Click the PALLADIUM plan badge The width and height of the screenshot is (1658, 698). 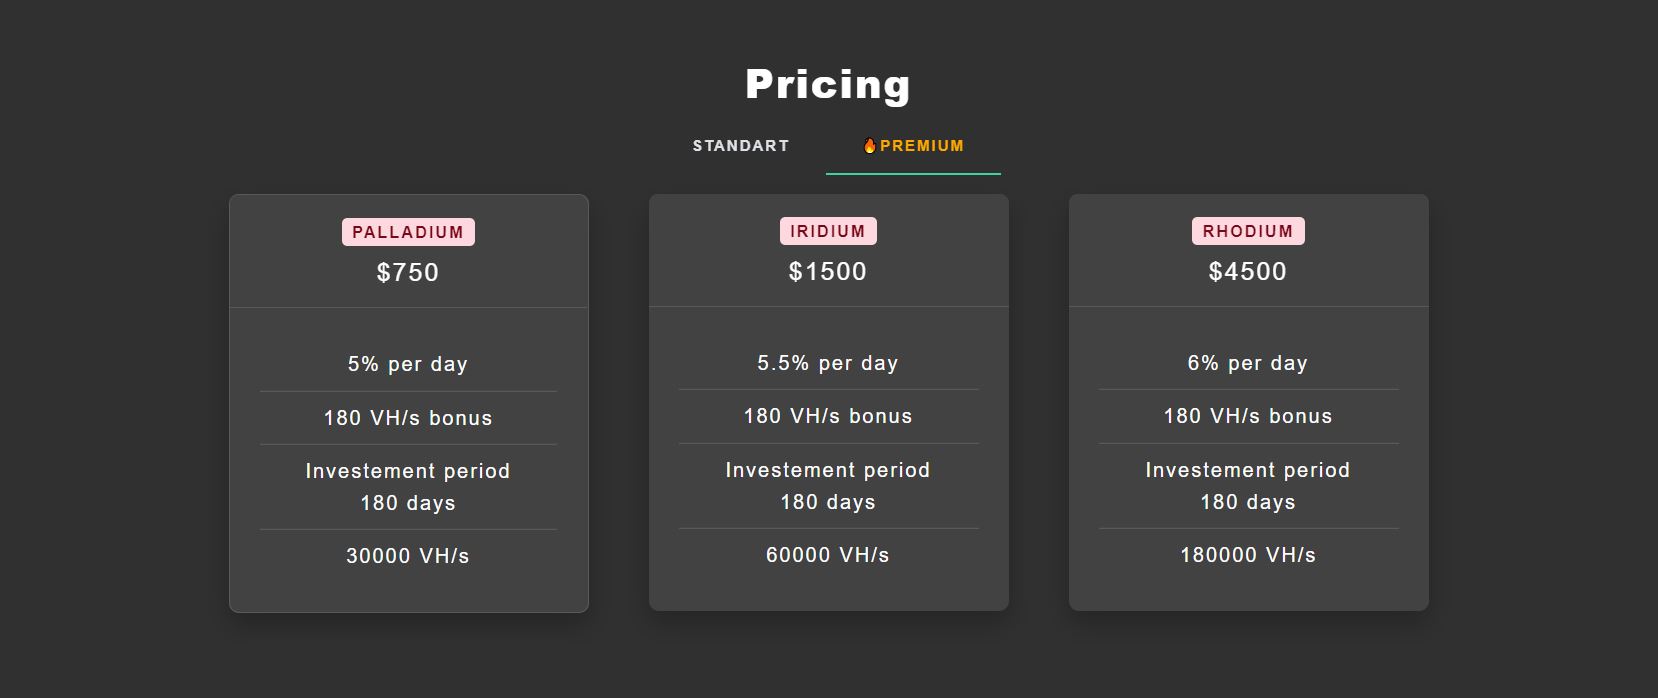click(x=408, y=232)
